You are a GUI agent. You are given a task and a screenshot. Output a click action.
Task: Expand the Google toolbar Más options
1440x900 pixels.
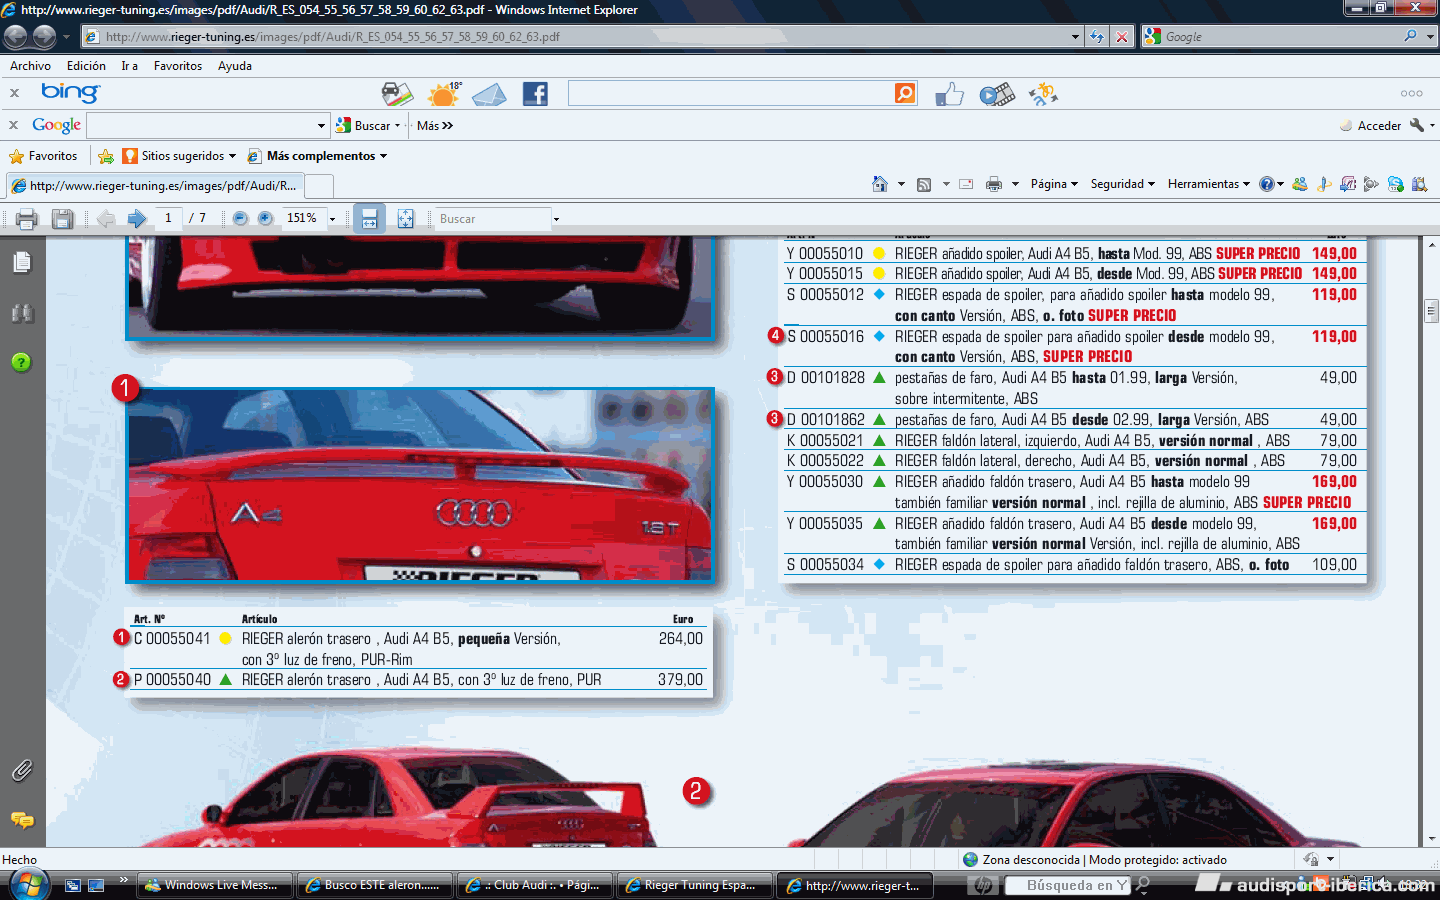coord(435,126)
